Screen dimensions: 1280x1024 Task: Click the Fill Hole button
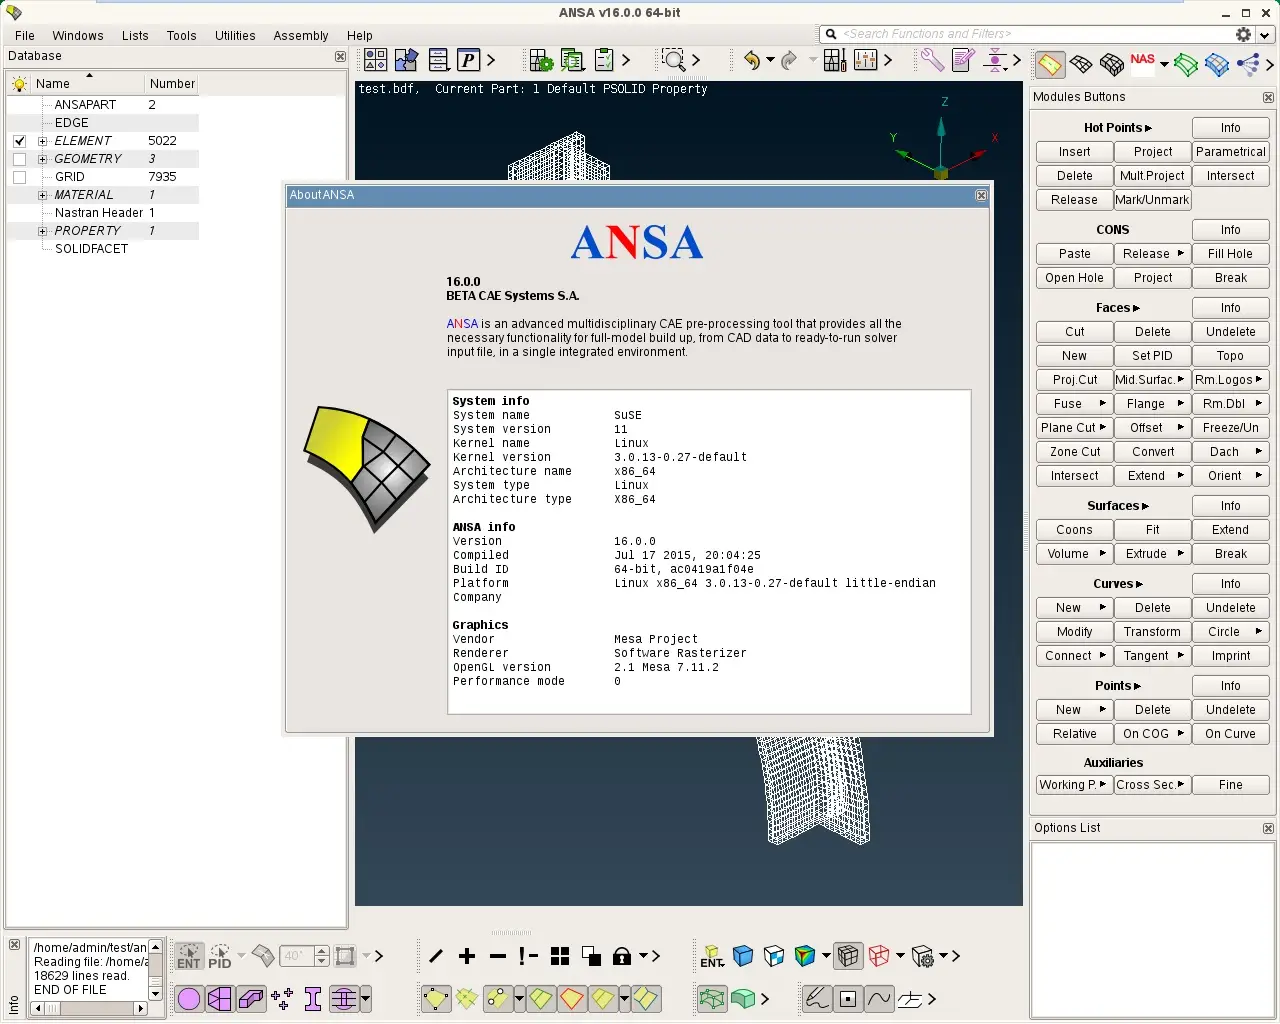point(1230,254)
